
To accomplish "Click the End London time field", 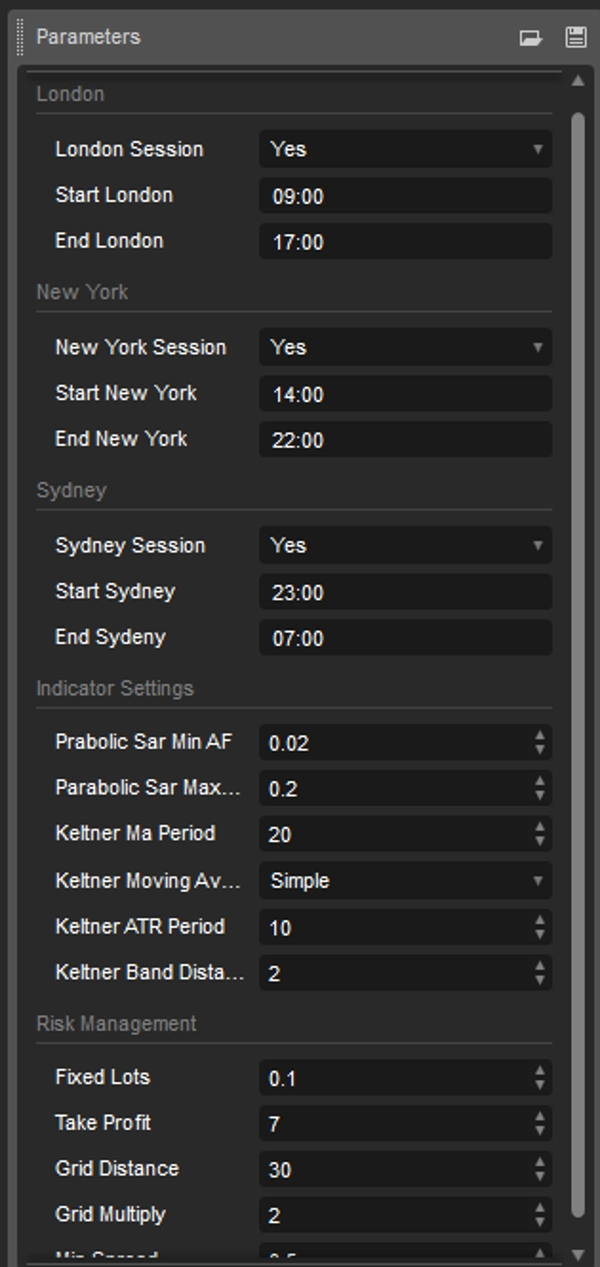I will pyautogui.click(x=405, y=242).
